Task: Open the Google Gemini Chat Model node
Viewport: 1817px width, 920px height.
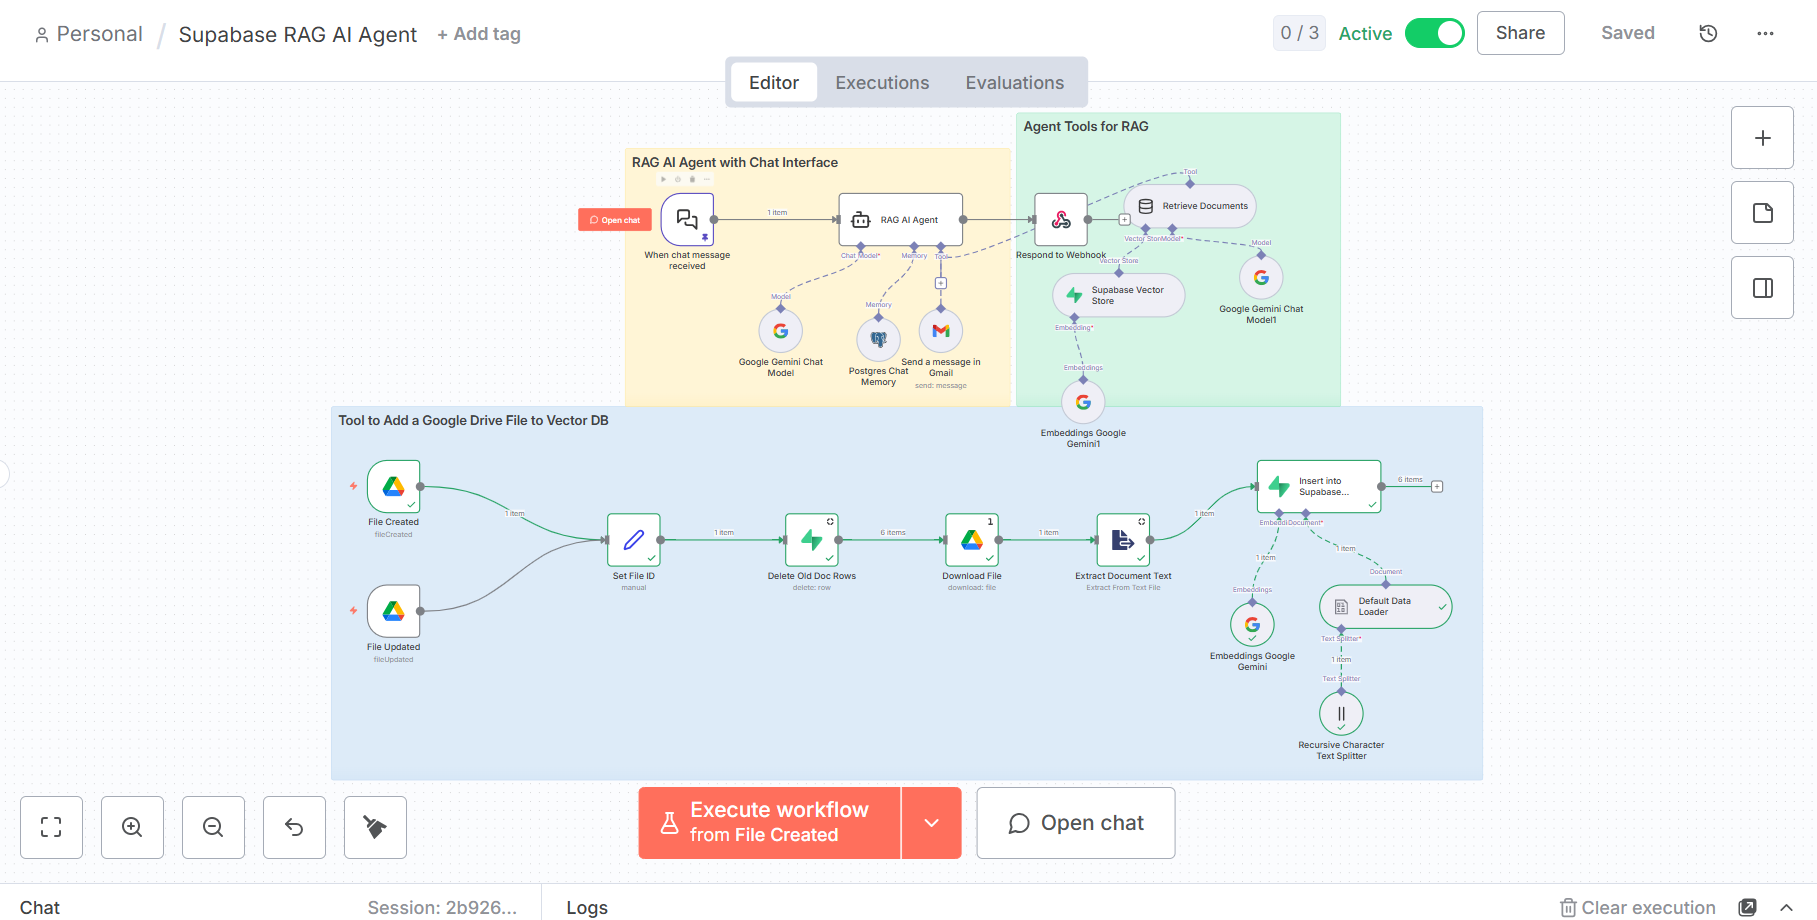Action: pos(781,330)
